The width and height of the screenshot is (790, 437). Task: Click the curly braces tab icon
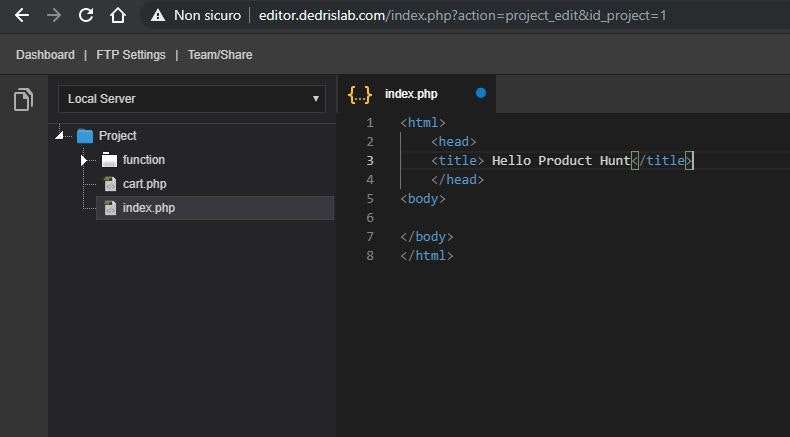(x=360, y=94)
